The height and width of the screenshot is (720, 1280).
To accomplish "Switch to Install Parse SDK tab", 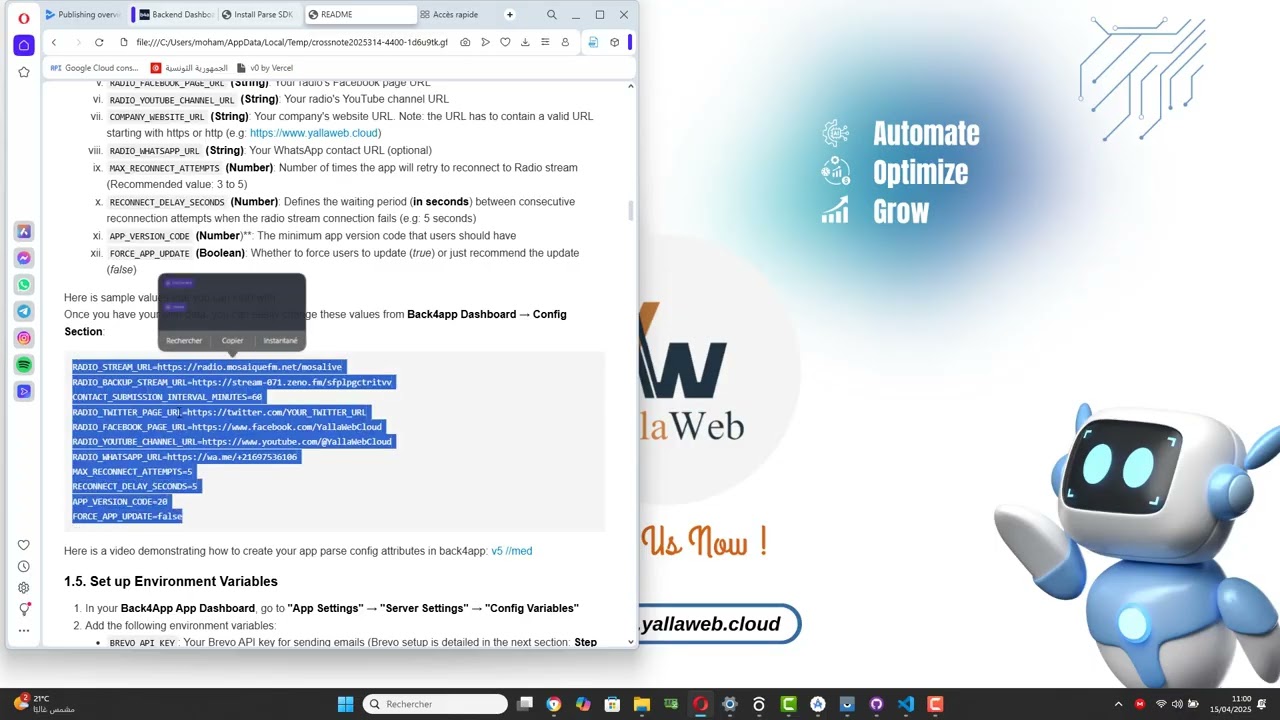I will pyautogui.click(x=260, y=15).
